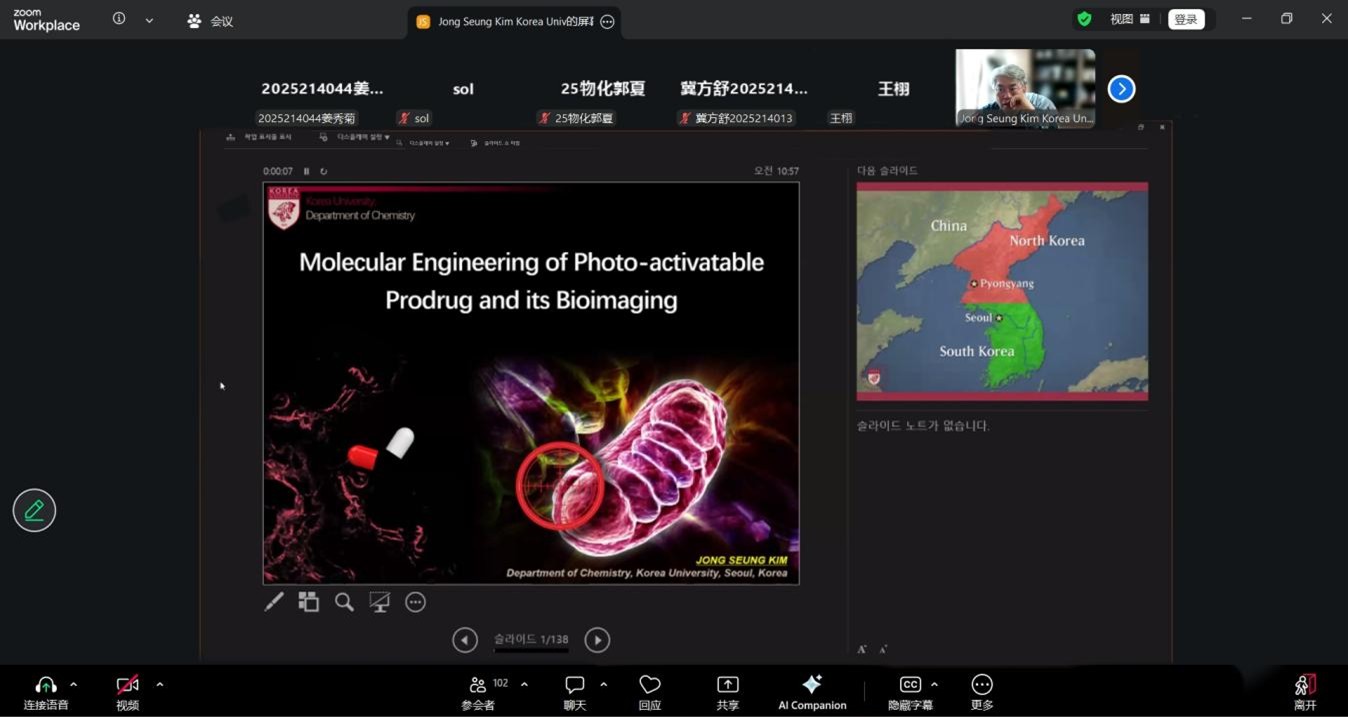Open the 更多 more options icon
Viewport: 1348px width, 717px height.
click(x=982, y=691)
